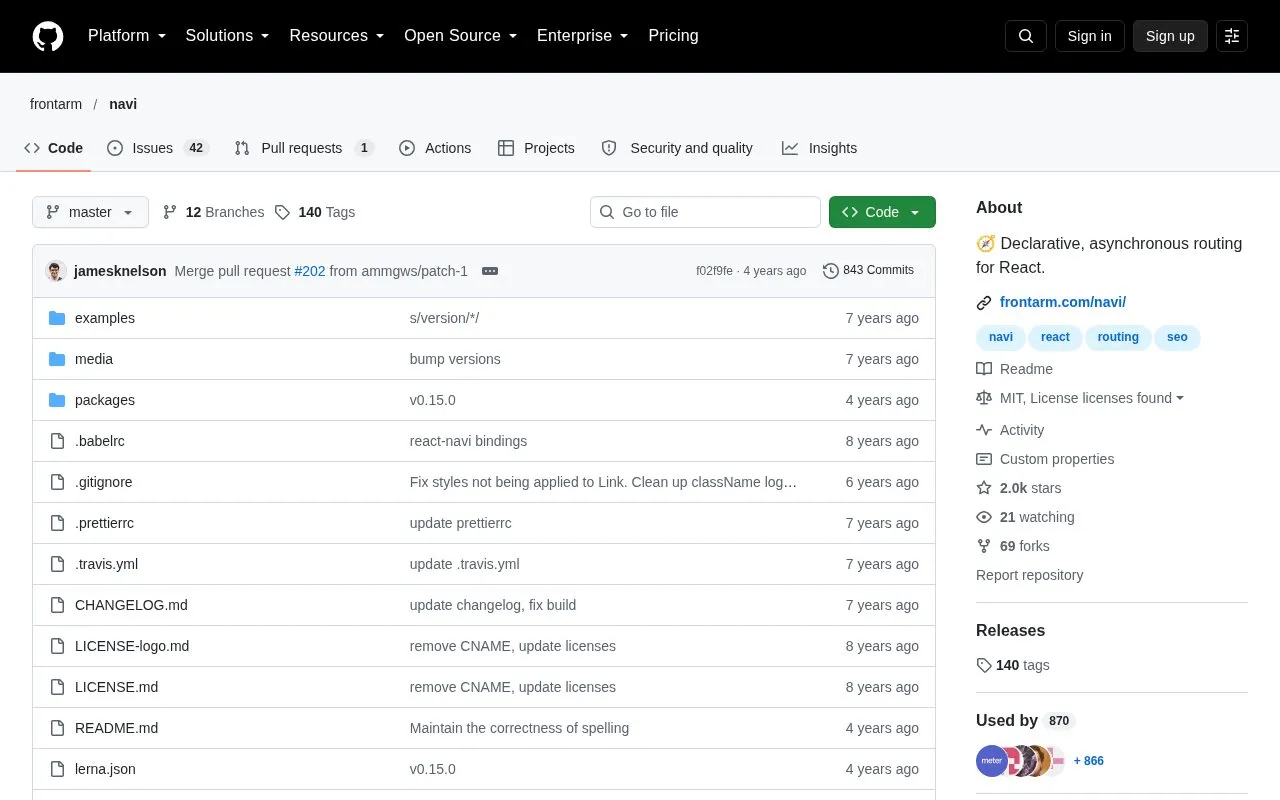The width and height of the screenshot is (1280, 800).
Task: Open pull request #202 link
Action: coord(310,271)
